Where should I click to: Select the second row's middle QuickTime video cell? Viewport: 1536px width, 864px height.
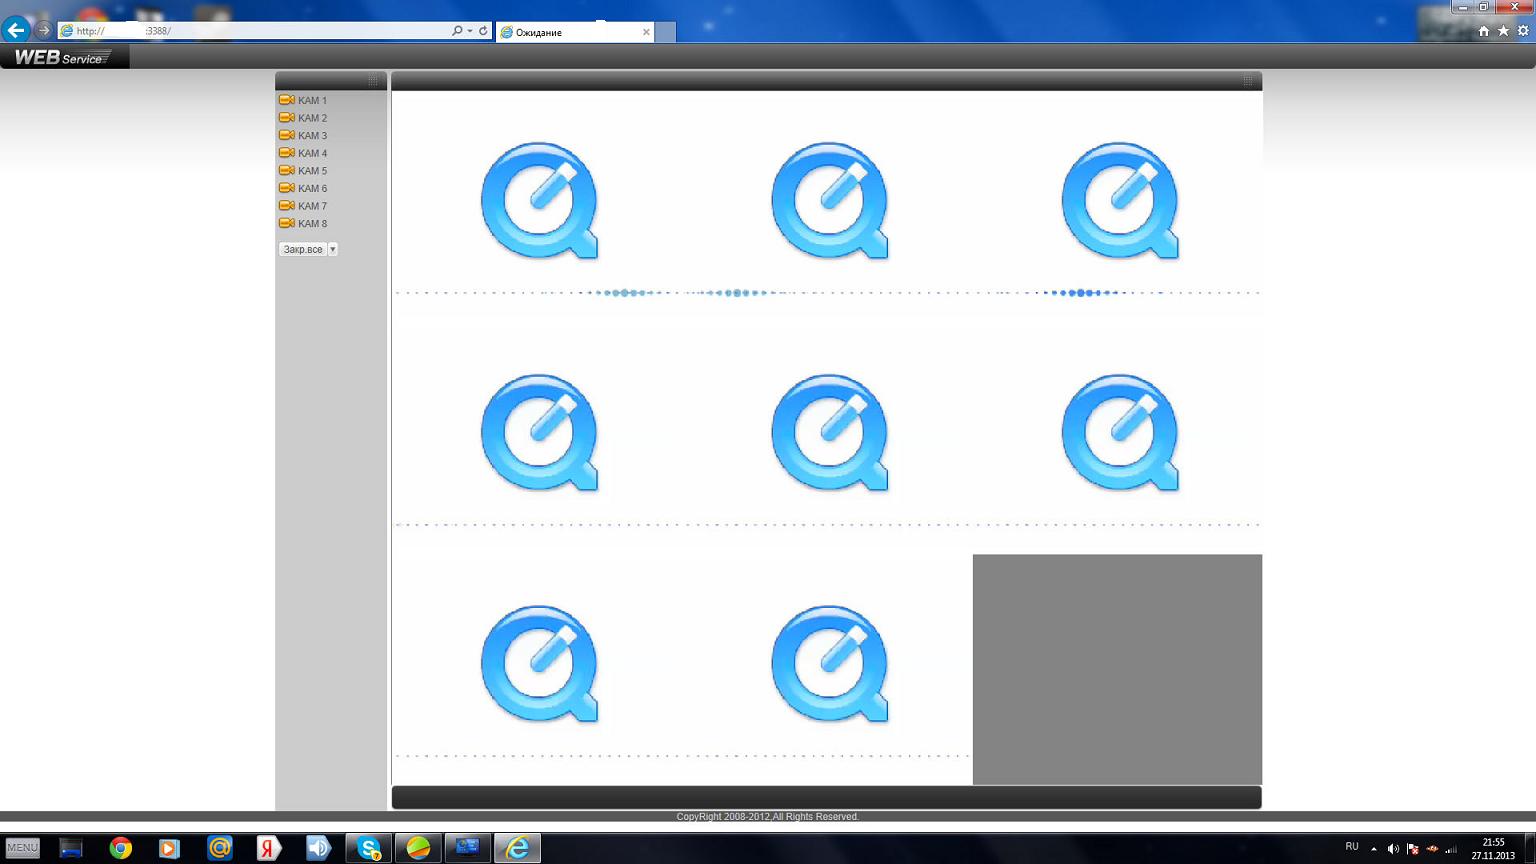pyautogui.click(x=827, y=439)
